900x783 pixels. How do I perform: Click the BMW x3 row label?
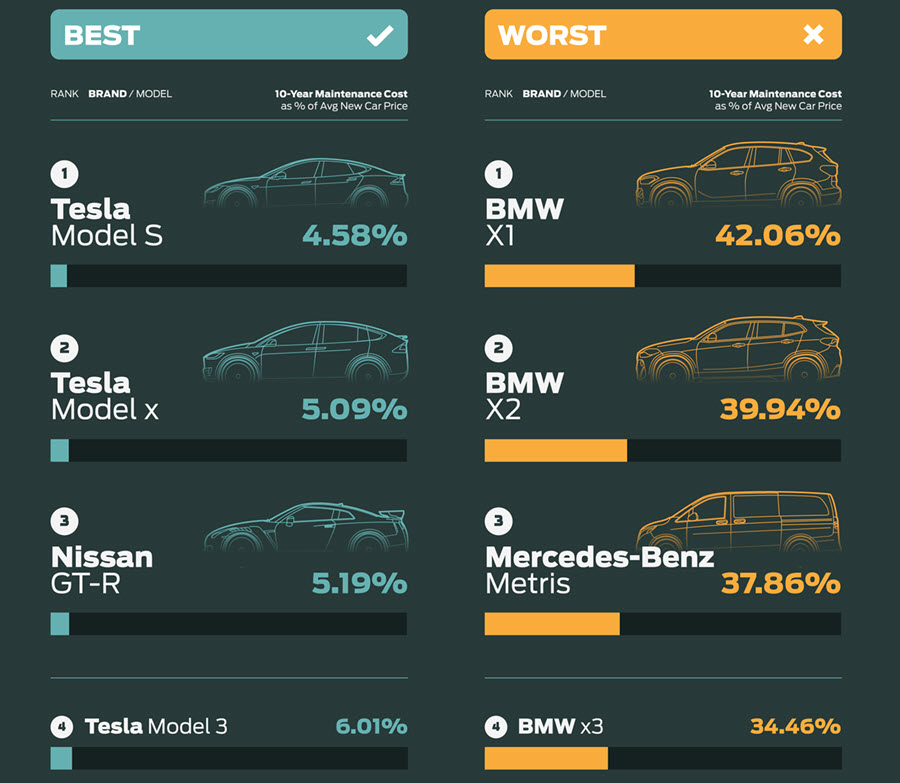(560, 727)
